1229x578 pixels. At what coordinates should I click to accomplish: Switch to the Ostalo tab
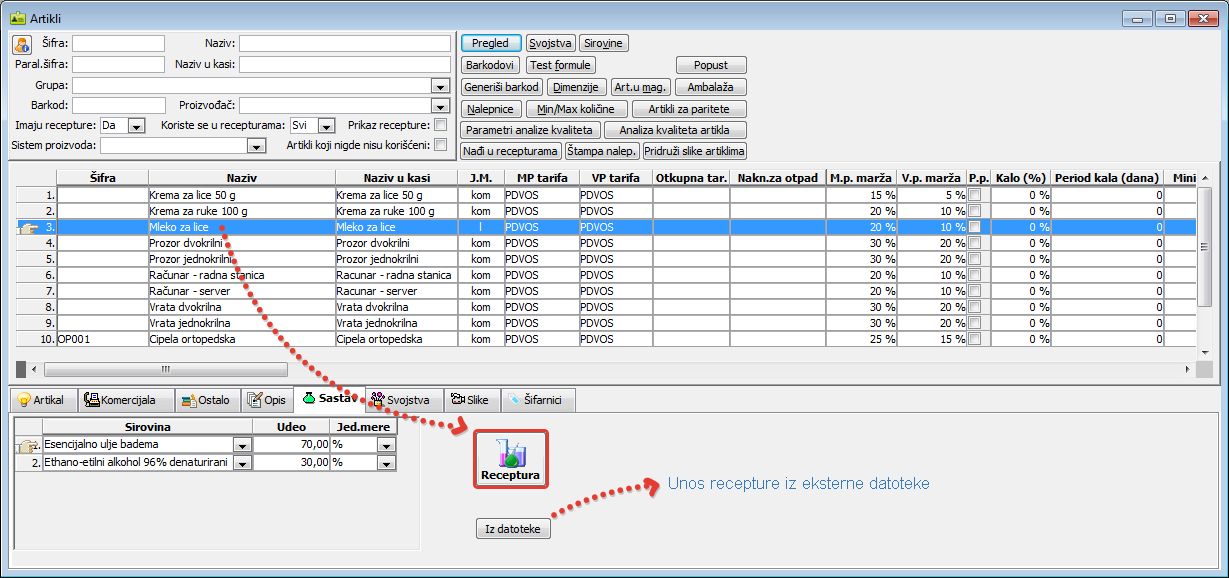[206, 400]
